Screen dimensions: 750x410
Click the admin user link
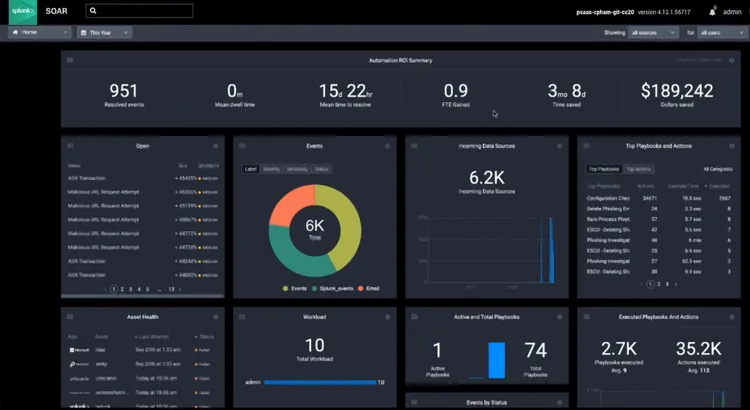coord(733,12)
